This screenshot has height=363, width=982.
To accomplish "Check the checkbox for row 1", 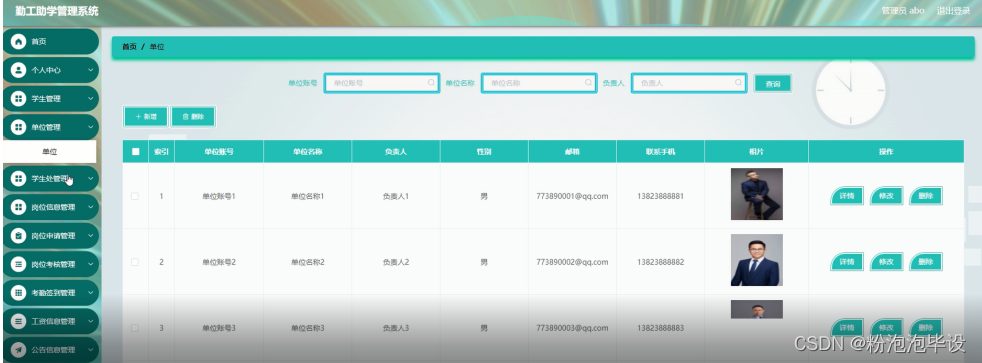I will tap(135, 196).
